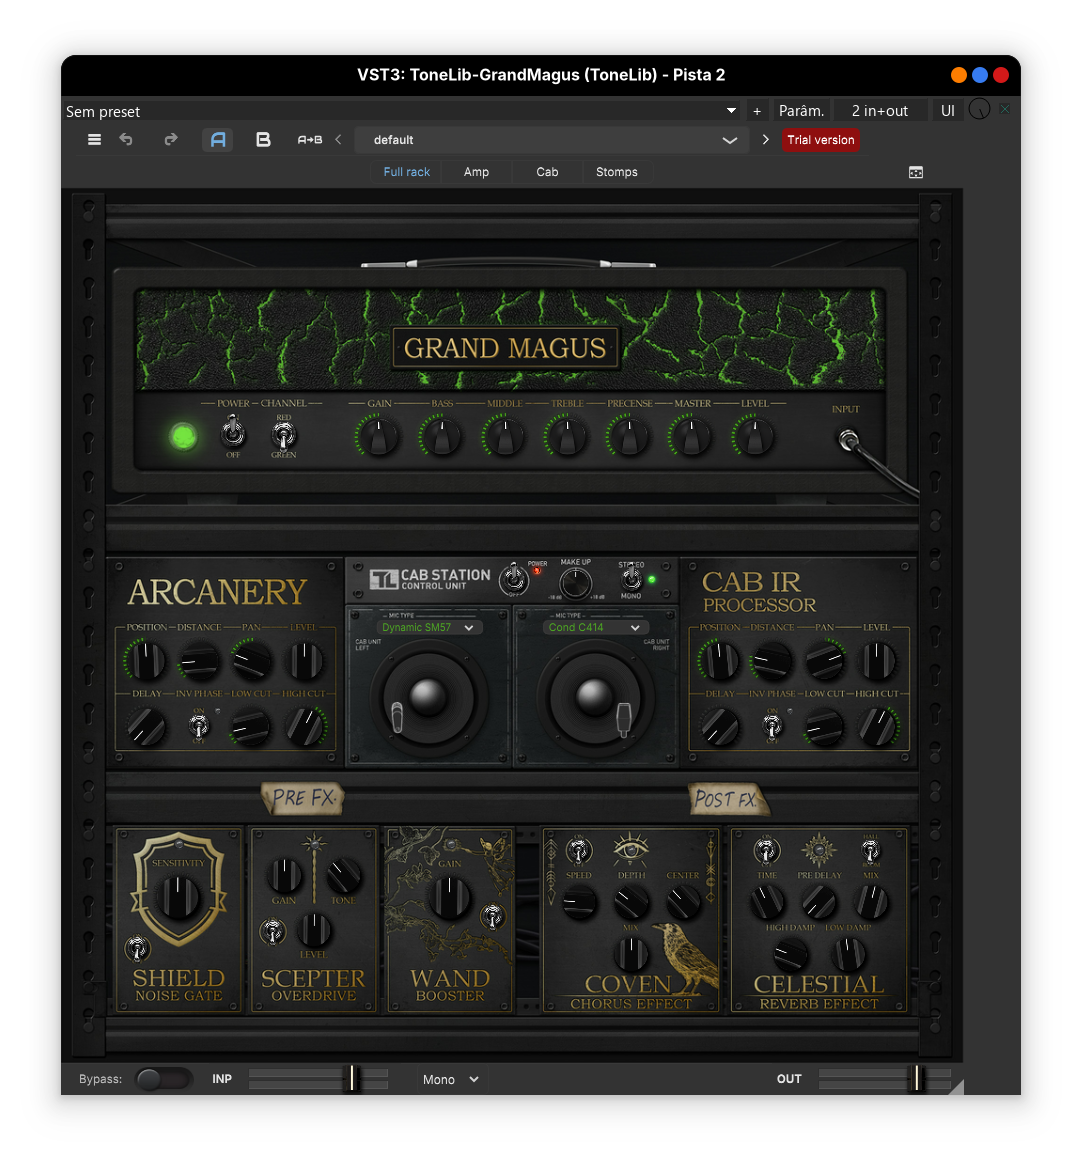Toggle the Bypass switch
The height and width of the screenshot is (1162, 1082).
[x=163, y=1079]
